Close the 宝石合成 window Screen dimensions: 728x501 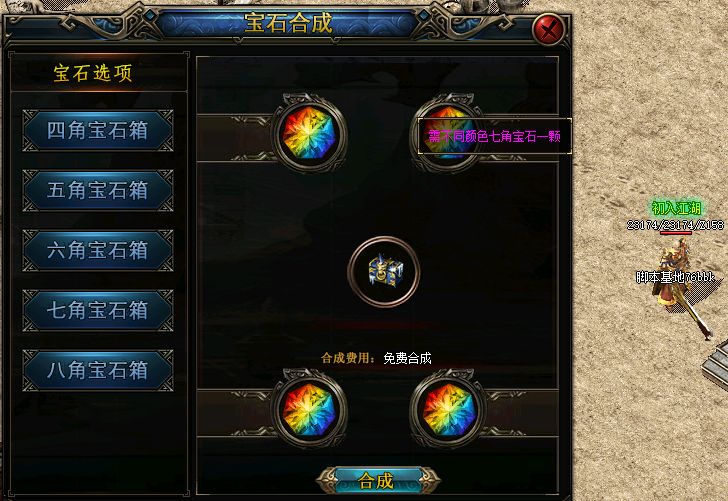pos(549,30)
